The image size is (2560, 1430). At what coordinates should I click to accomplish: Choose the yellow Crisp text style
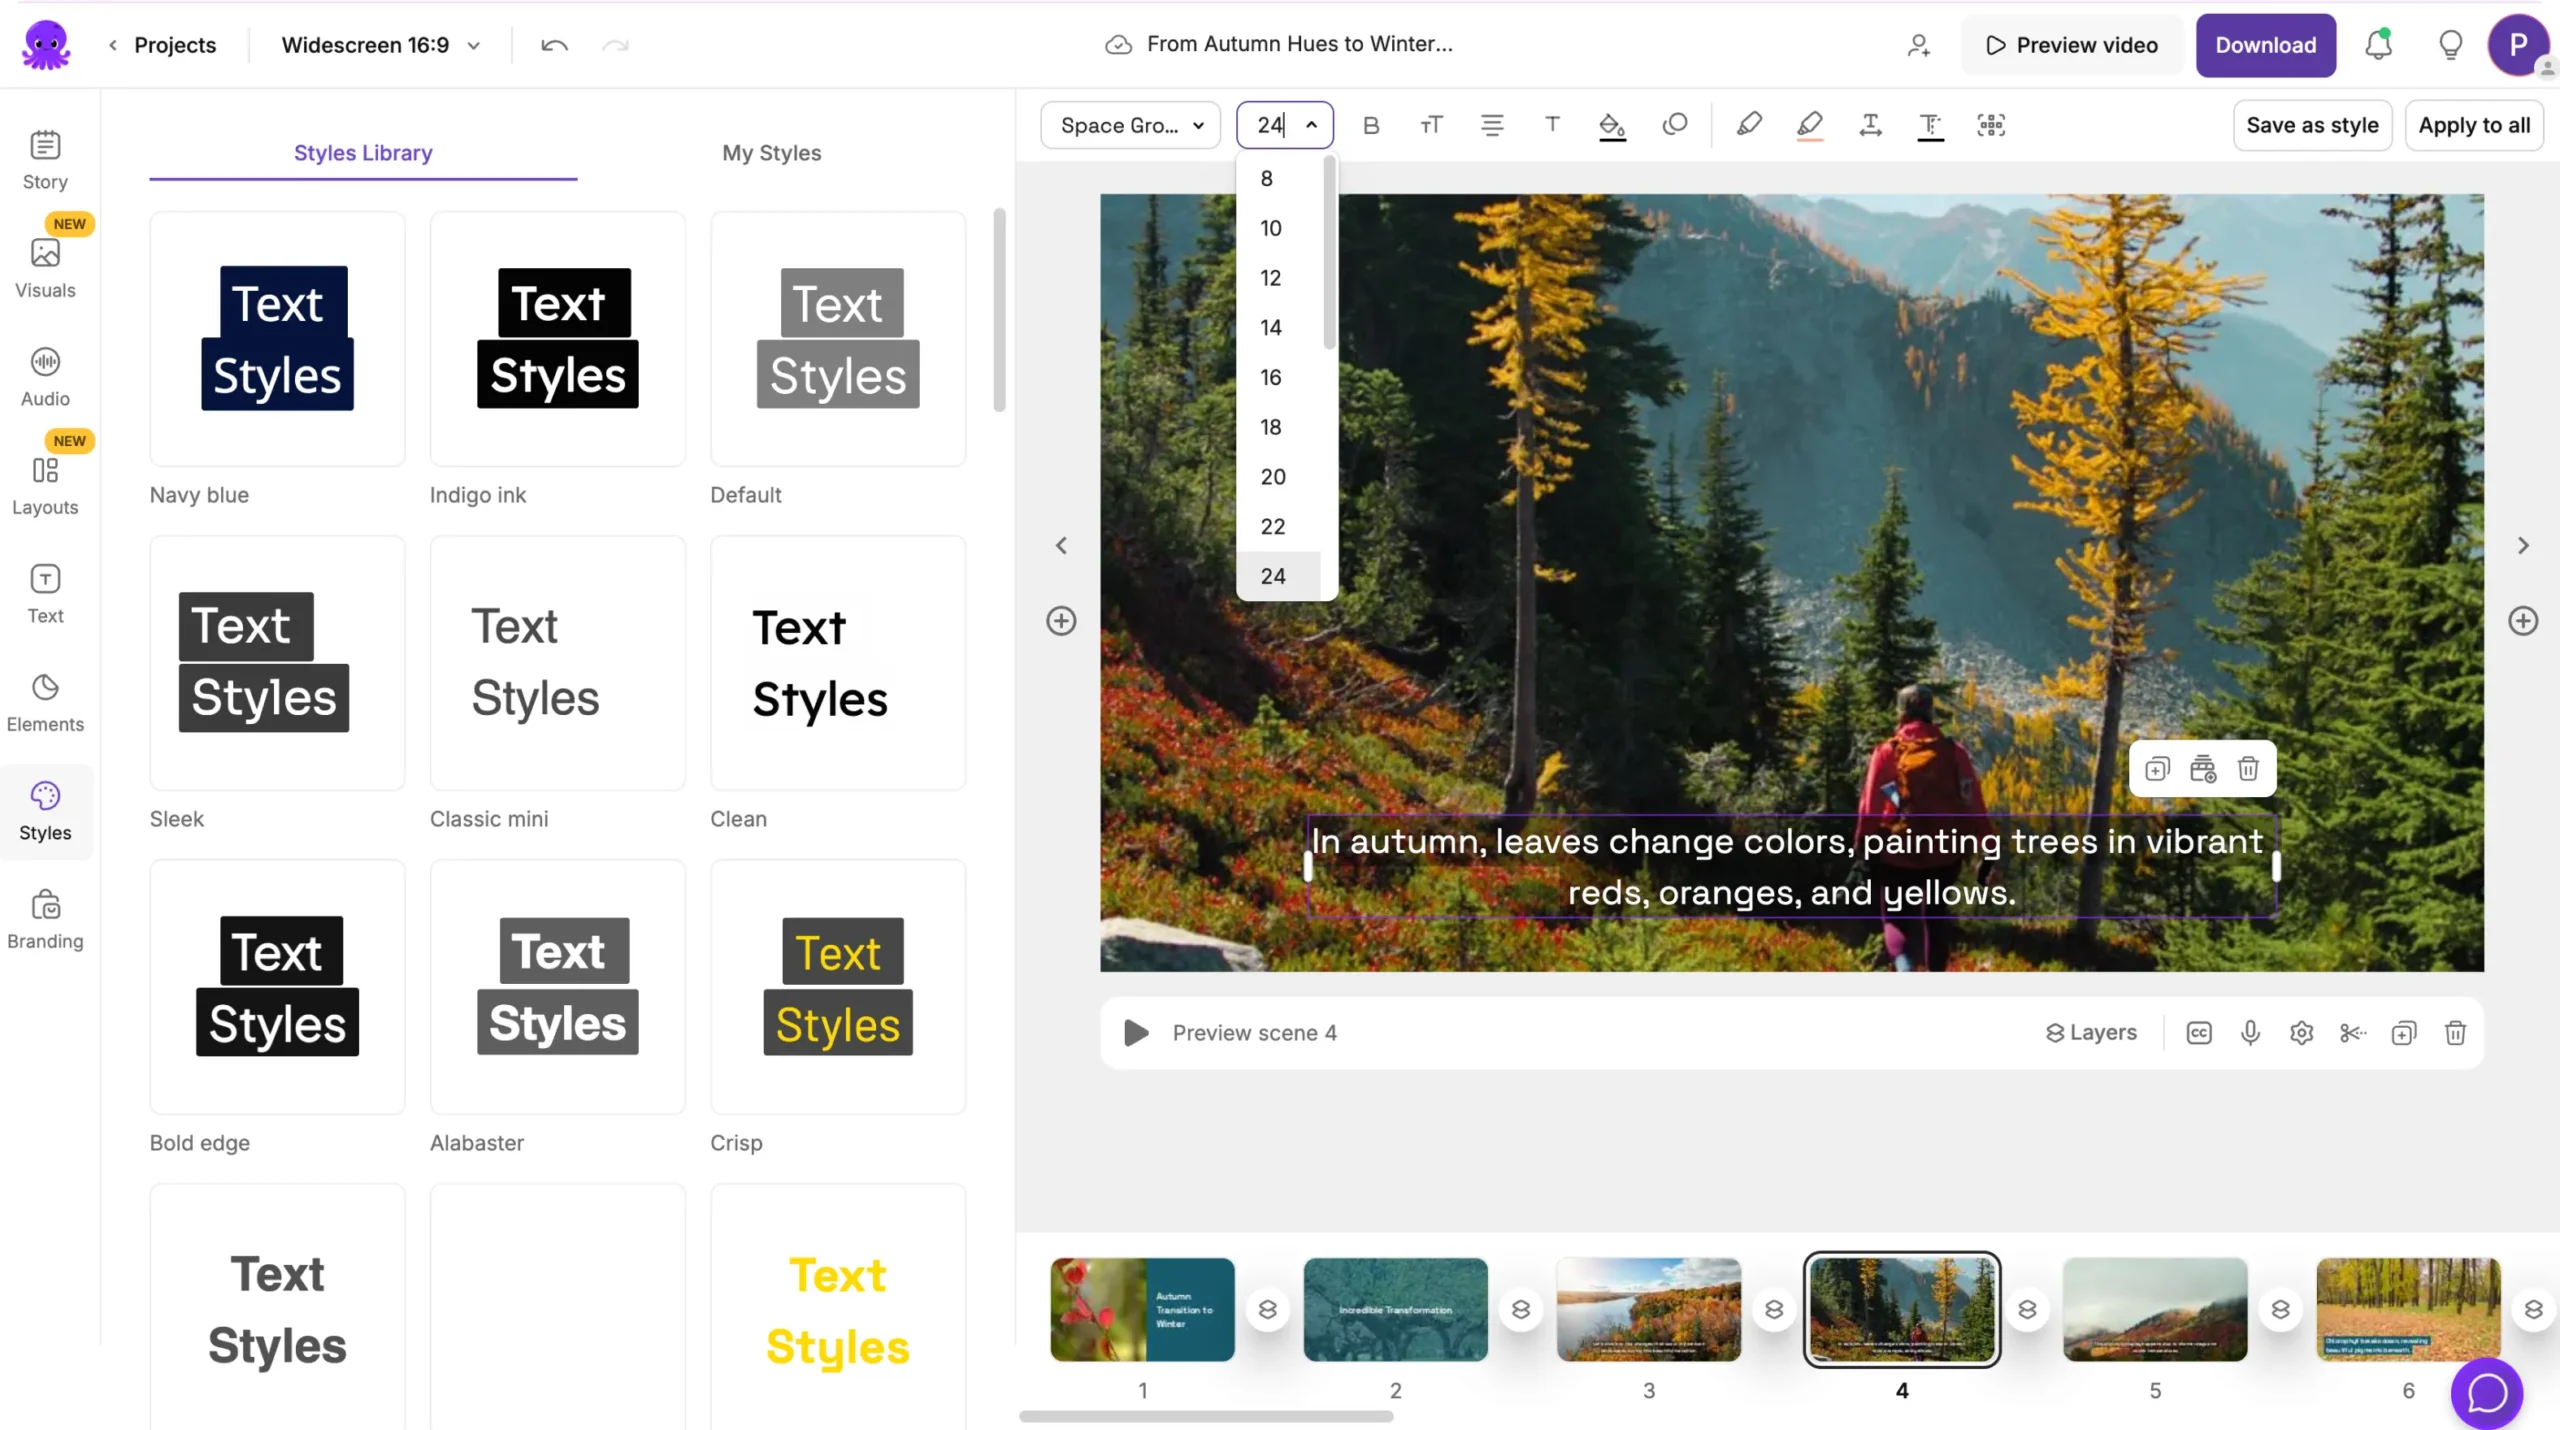[x=838, y=986]
